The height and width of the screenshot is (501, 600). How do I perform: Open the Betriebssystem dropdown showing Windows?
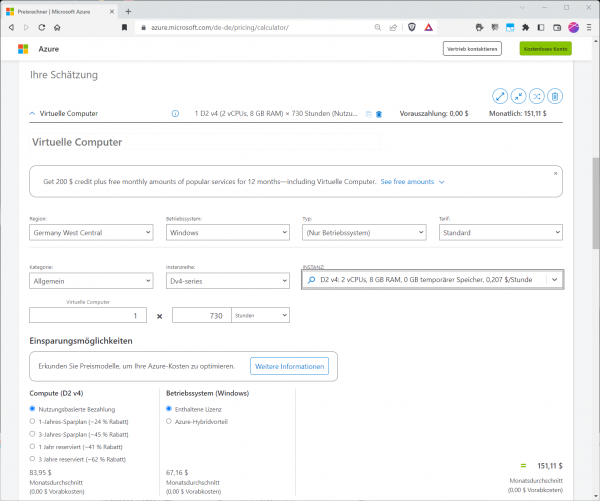pyautogui.click(x=228, y=232)
